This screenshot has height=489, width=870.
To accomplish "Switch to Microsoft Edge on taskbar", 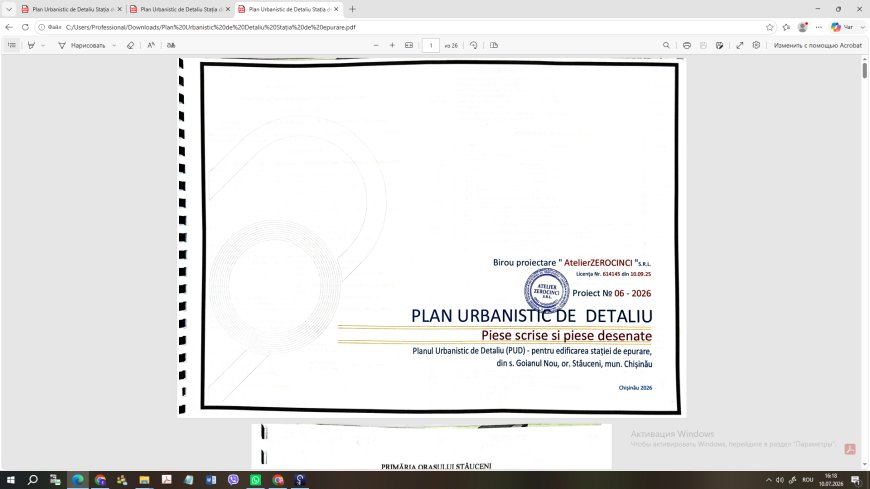I will [x=78, y=480].
